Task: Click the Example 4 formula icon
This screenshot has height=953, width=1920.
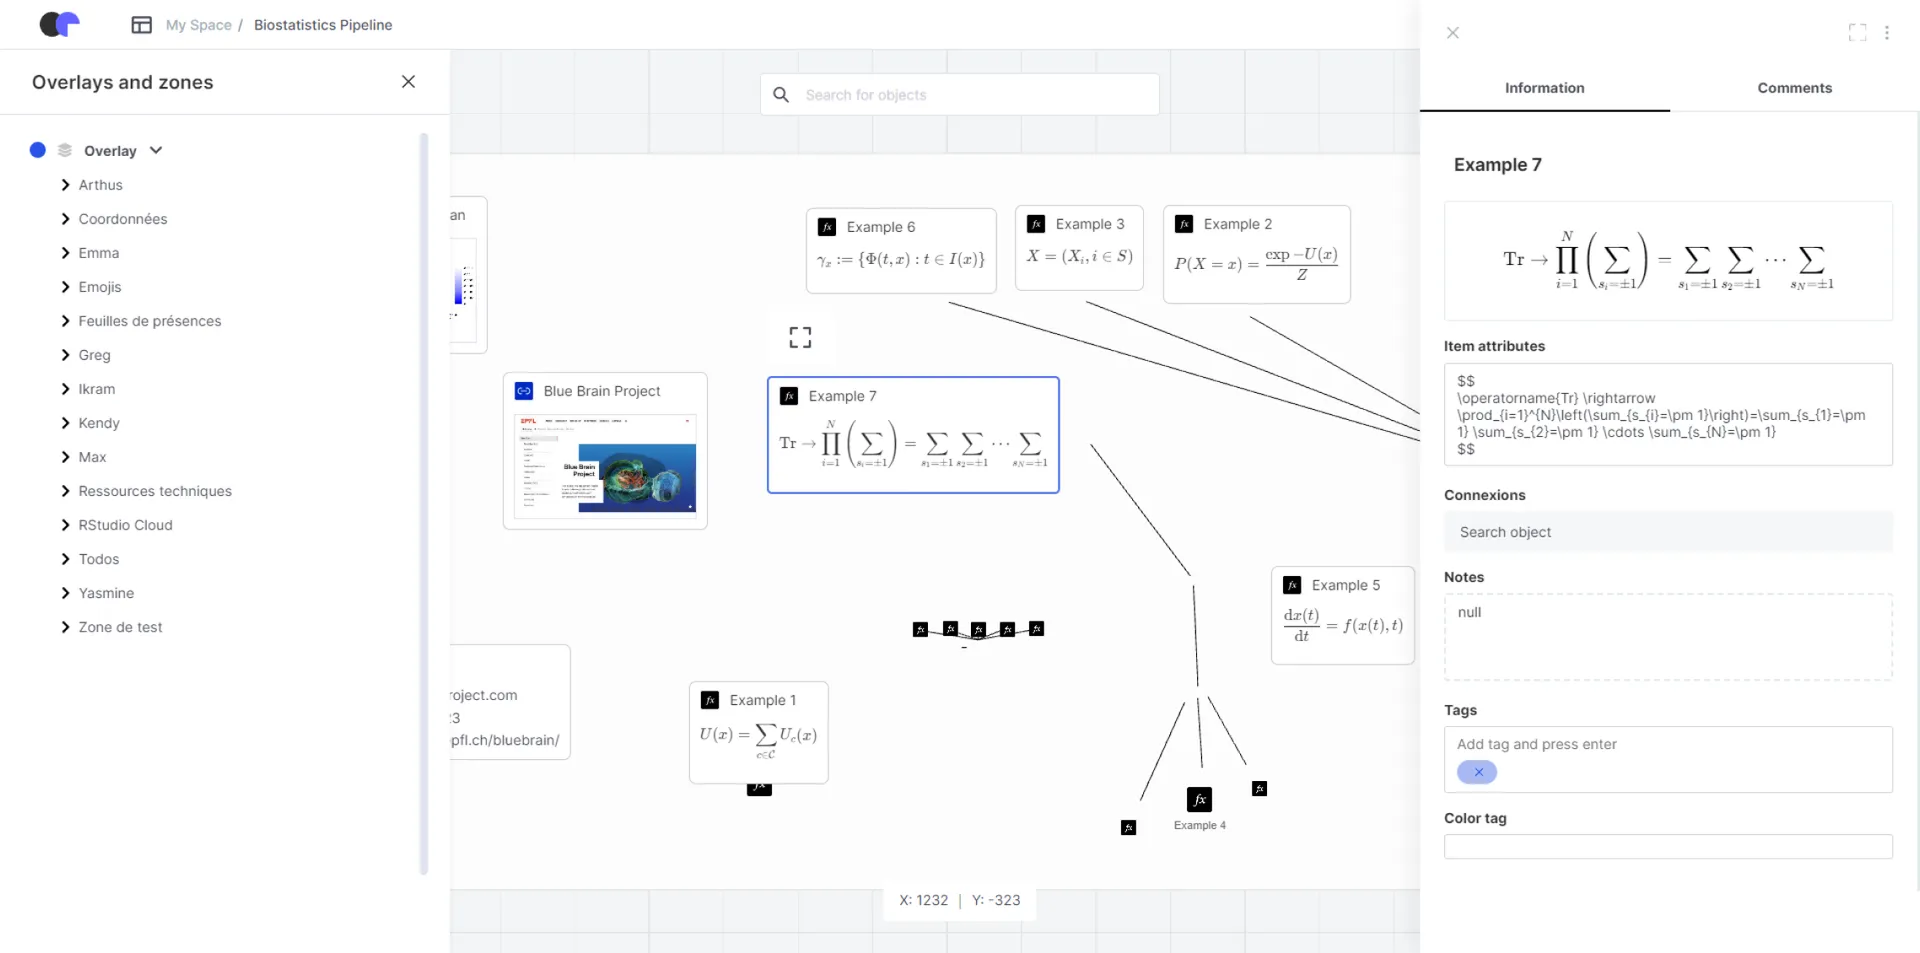Action: (x=1199, y=800)
